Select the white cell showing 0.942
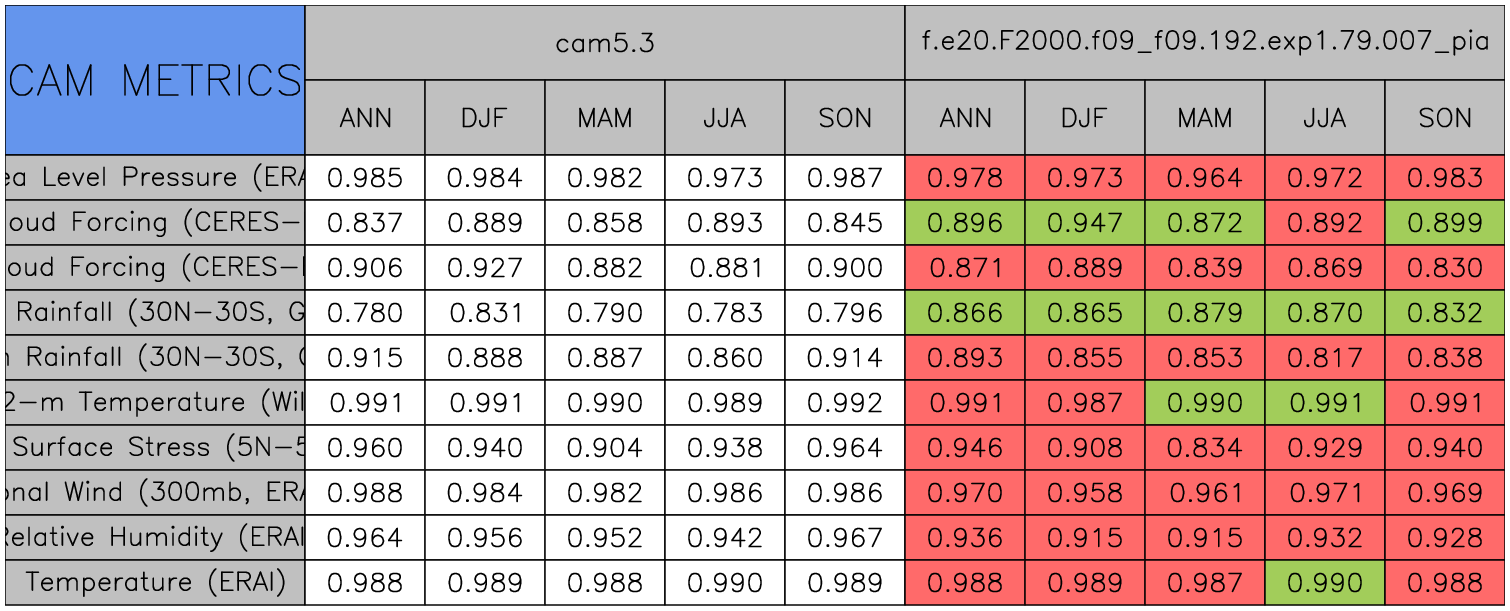The image size is (1510, 611). pos(725,538)
